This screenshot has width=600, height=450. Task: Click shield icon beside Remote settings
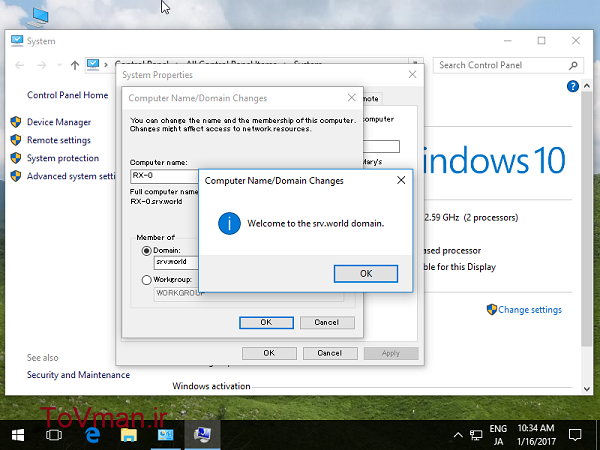[16, 140]
